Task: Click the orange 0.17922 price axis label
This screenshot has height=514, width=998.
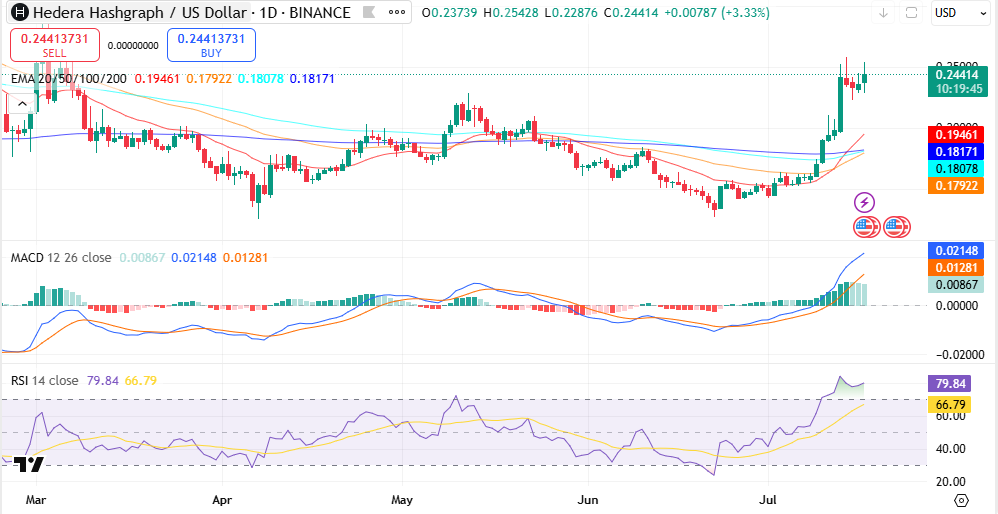Action: (957, 186)
